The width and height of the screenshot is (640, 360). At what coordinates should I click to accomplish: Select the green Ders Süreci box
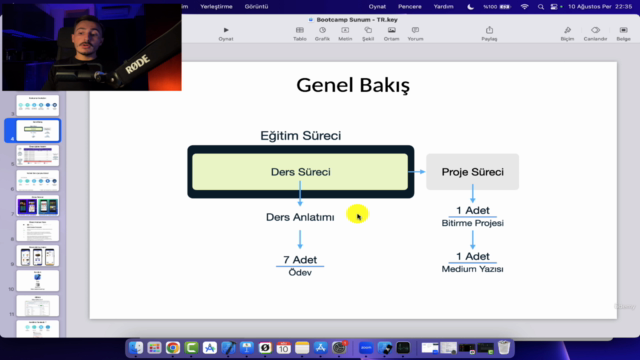pos(300,172)
